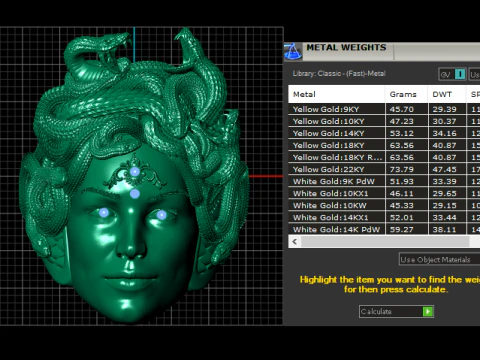
Task: Click the Metal column header
Action: click(x=336, y=94)
